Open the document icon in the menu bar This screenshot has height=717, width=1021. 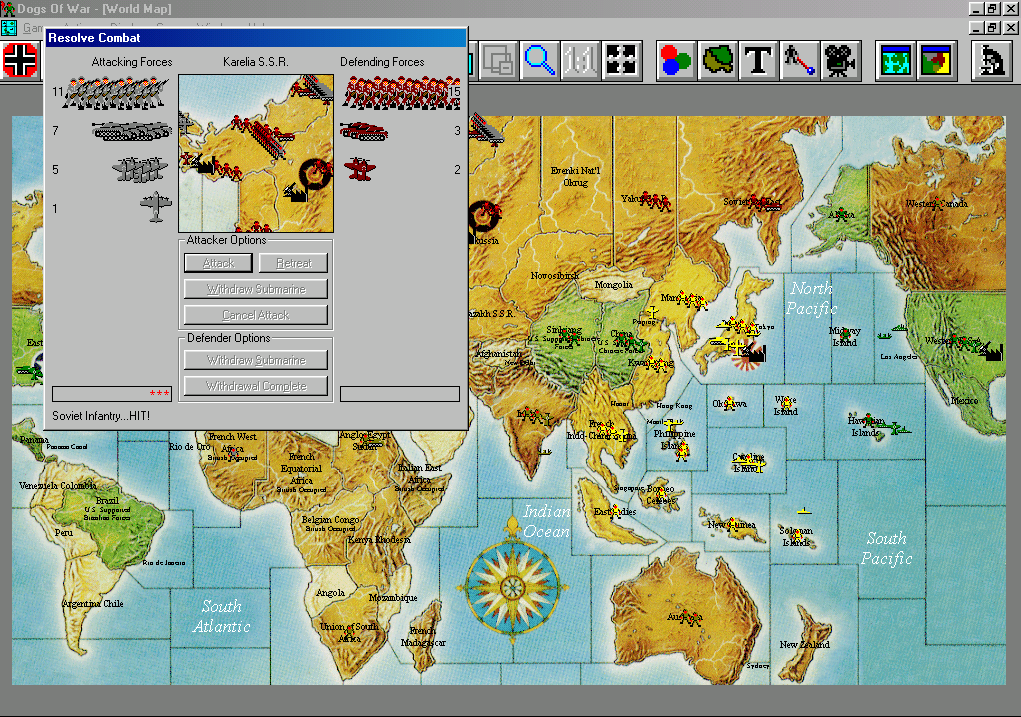(x=9, y=27)
